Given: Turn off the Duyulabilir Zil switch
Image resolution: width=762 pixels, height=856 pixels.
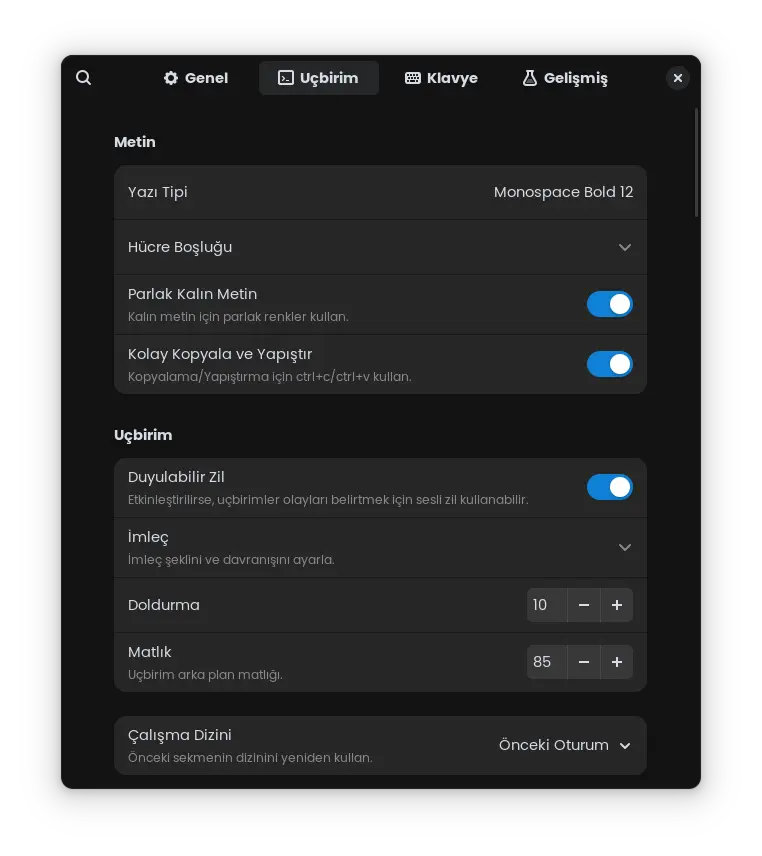Looking at the screenshot, I should (x=610, y=487).
